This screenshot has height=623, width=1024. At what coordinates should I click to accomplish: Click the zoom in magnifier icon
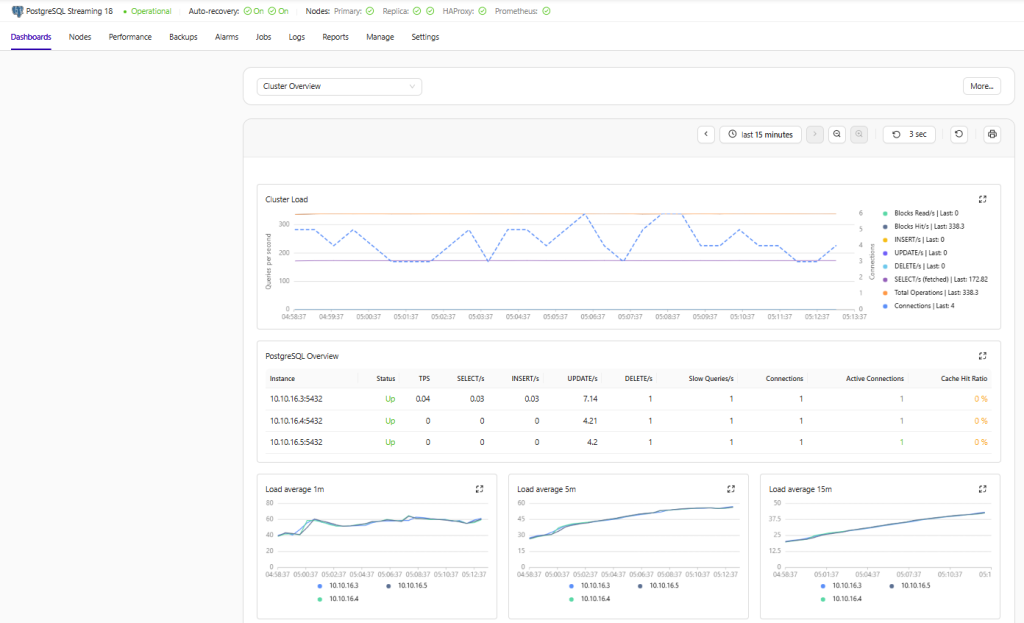coord(859,134)
